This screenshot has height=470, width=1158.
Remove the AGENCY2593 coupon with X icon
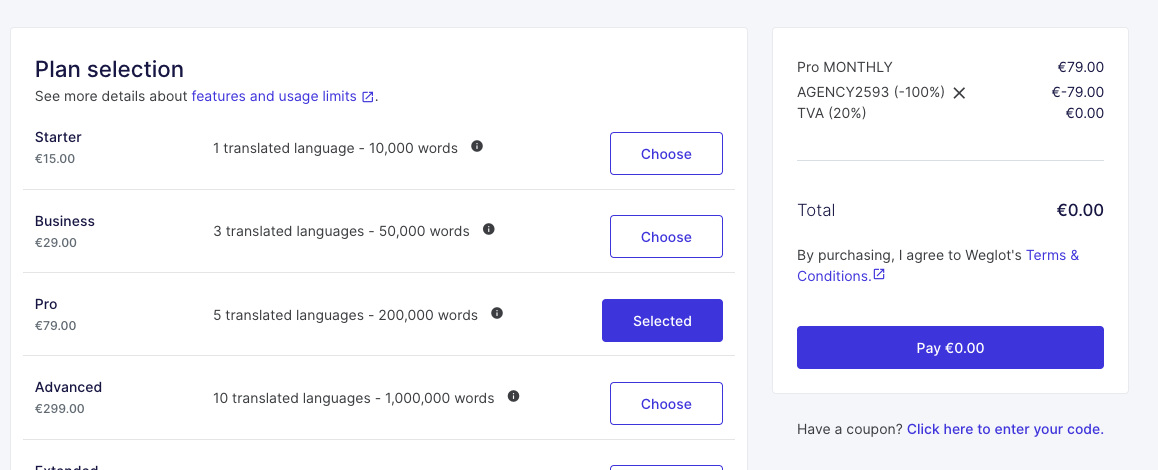click(x=959, y=93)
